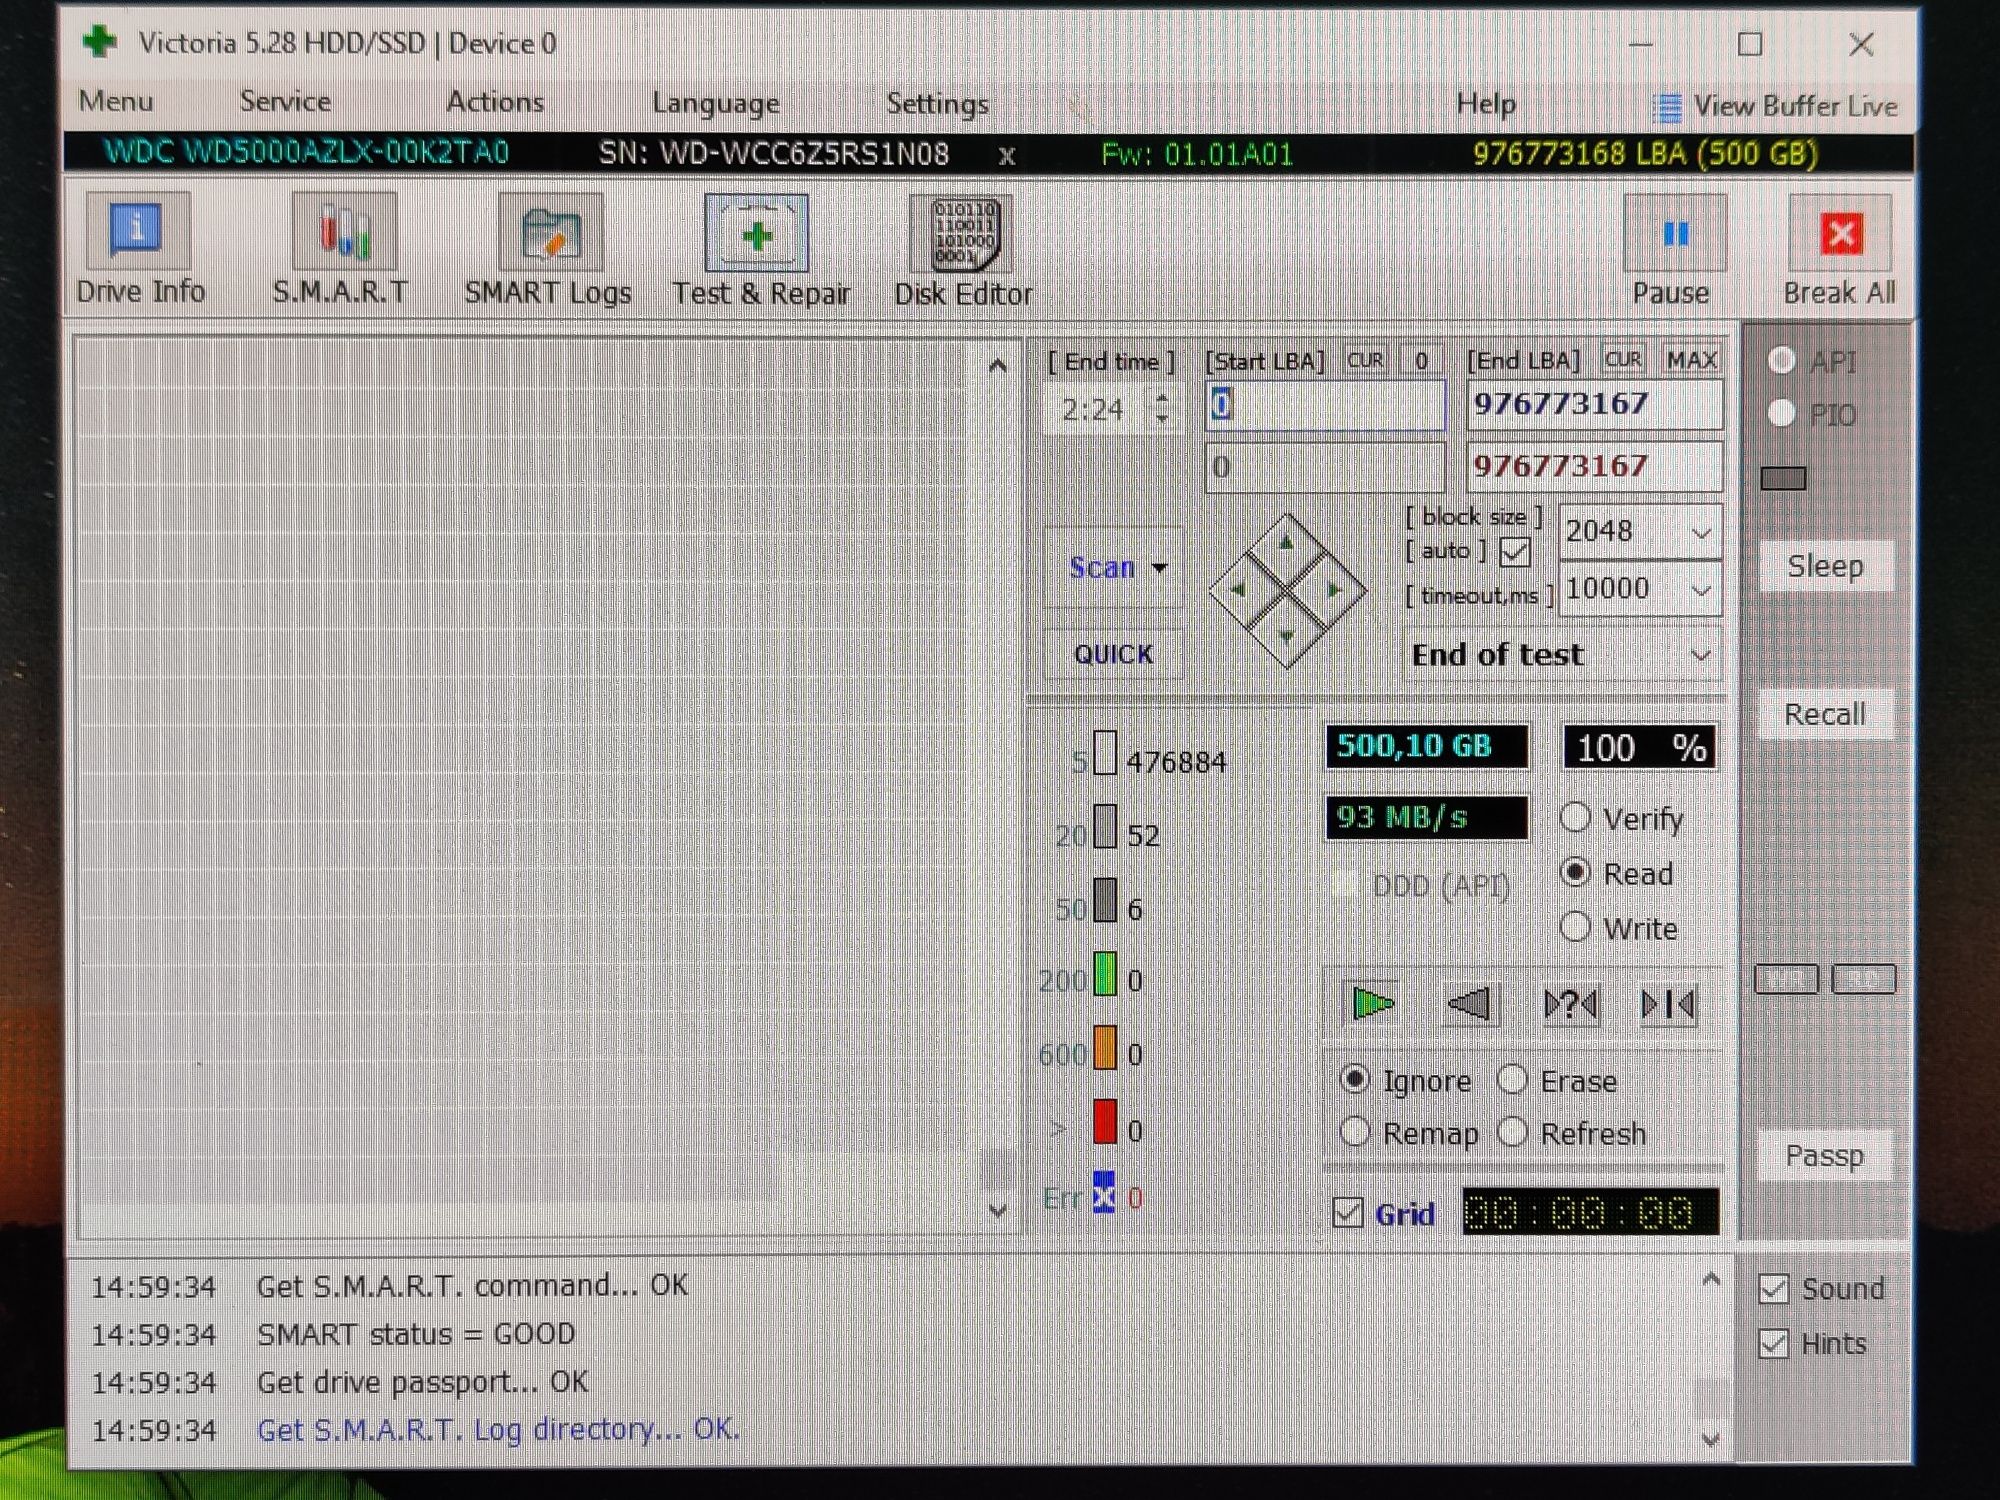The width and height of the screenshot is (2000, 1500).
Task: Open the timeout 10000 dropdown
Action: [1700, 590]
